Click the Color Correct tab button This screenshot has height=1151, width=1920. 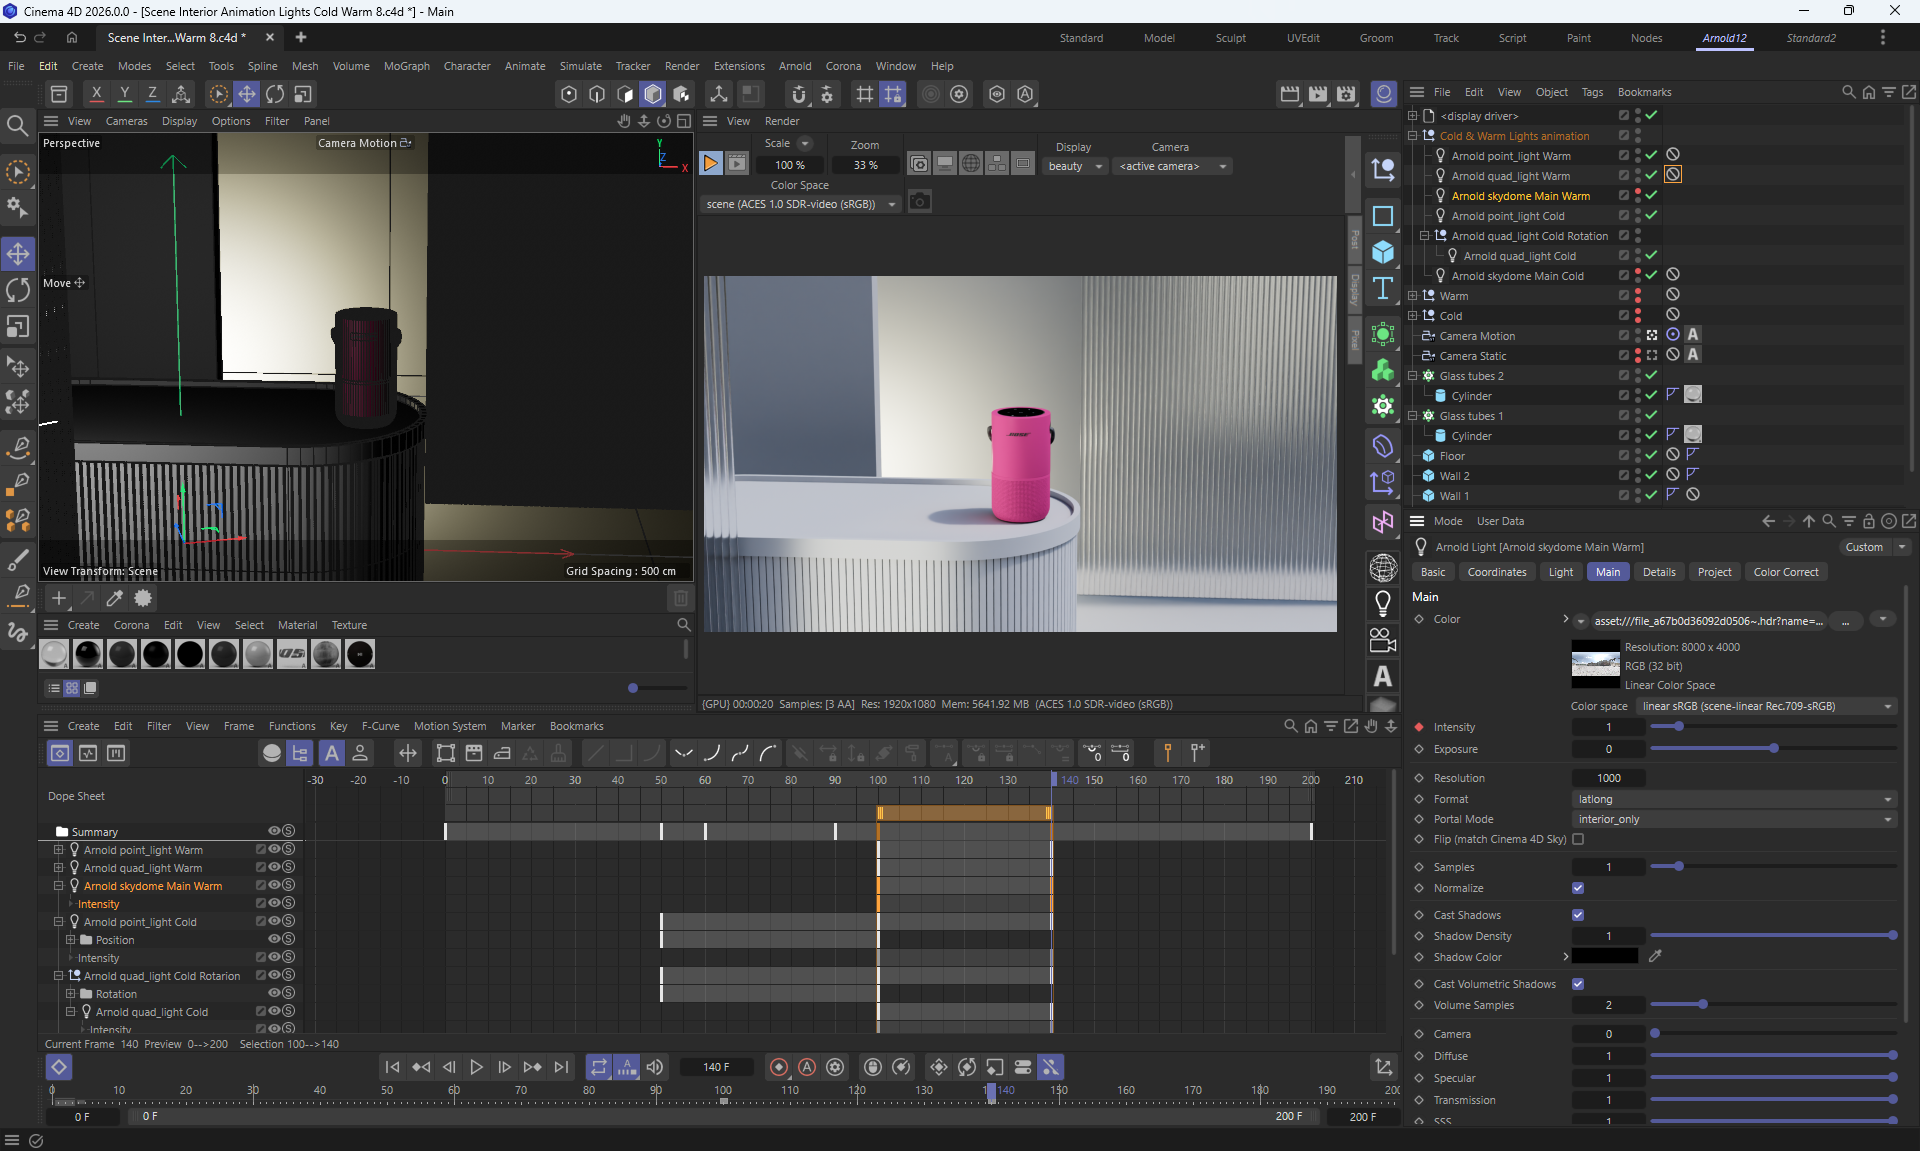pyautogui.click(x=1785, y=572)
